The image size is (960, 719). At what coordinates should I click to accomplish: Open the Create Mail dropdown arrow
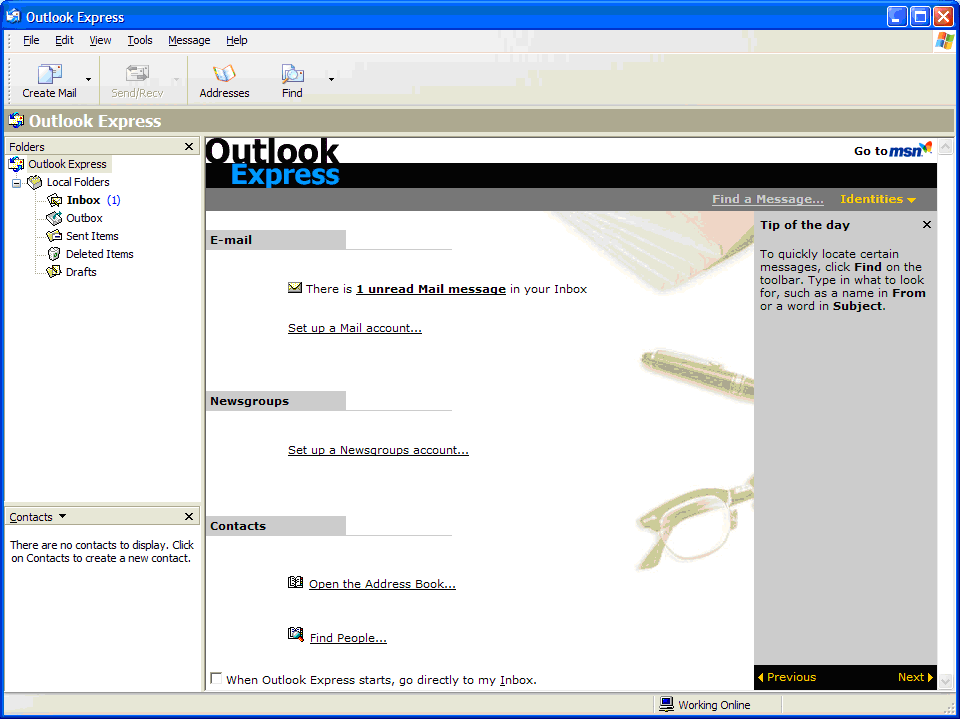coord(88,79)
